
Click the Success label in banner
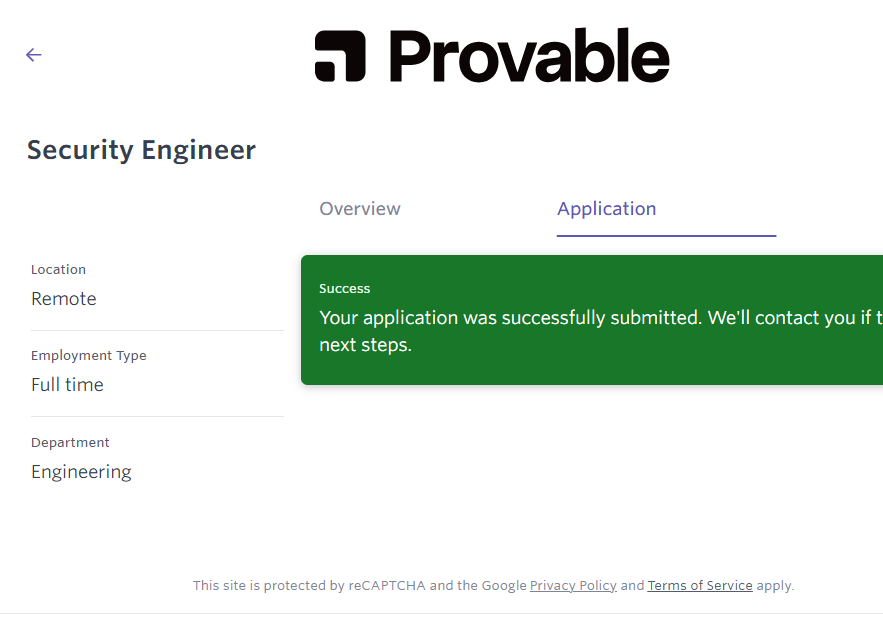pyautogui.click(x=345, y=289)
